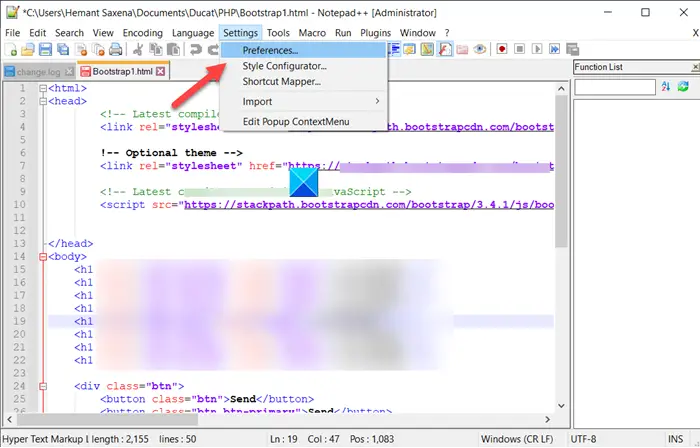Toggle the monitoring eye icon
Screen dimensions: 700x448
pos(480,49)
